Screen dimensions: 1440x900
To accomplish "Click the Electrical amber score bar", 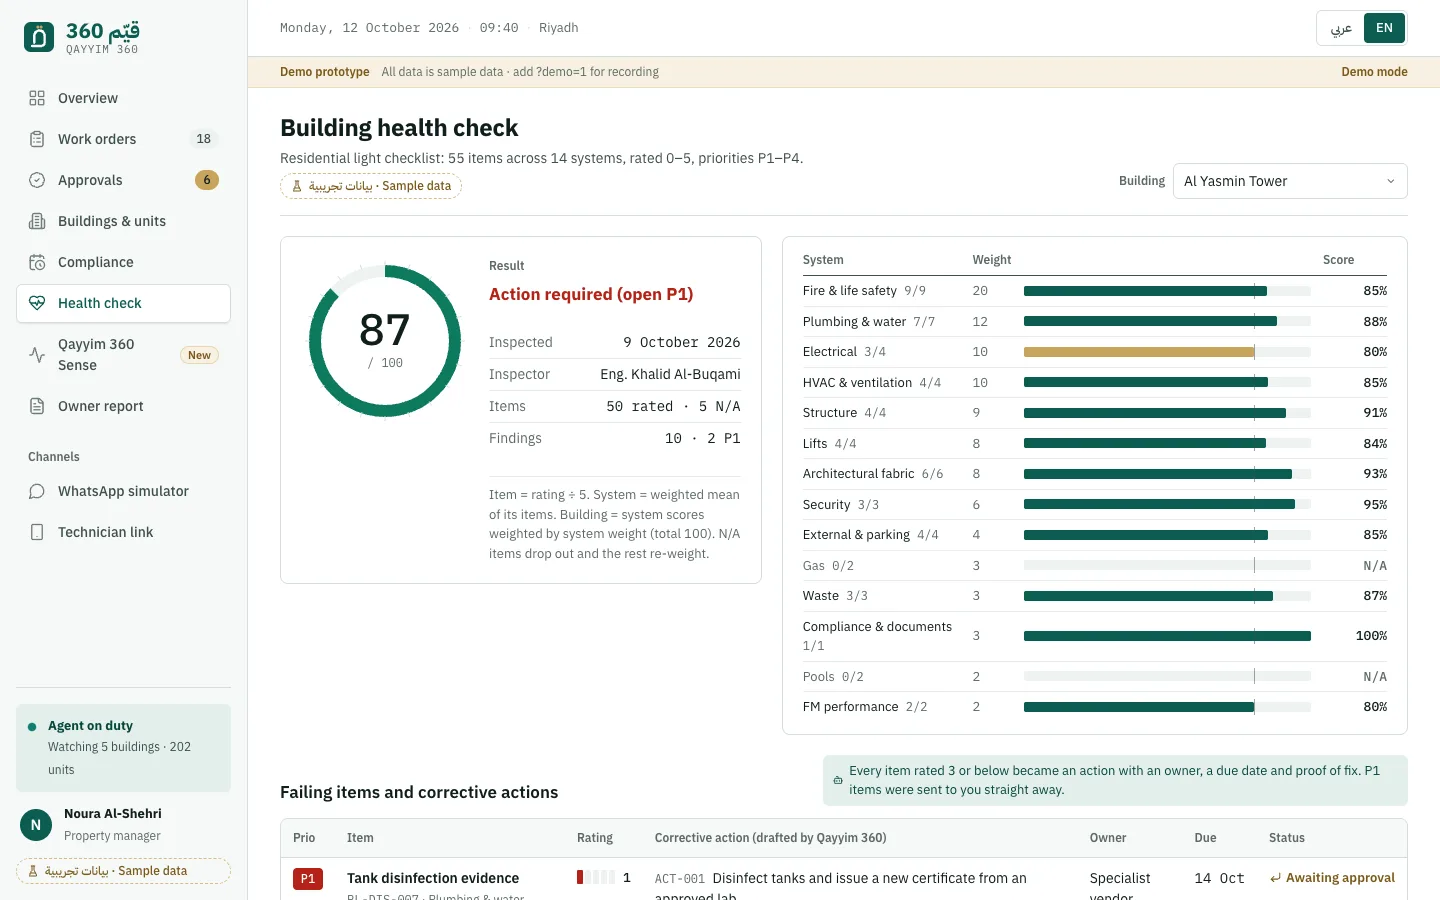I will pyautogui.click(x=1139, y=352).
